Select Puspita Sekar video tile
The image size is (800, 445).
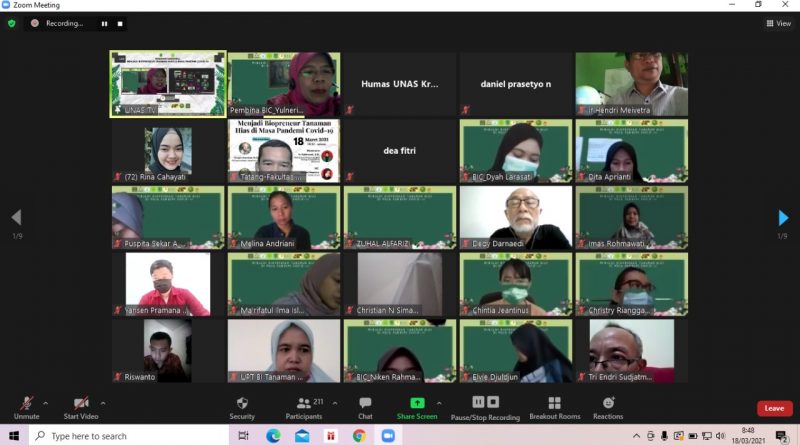(168, 218)
